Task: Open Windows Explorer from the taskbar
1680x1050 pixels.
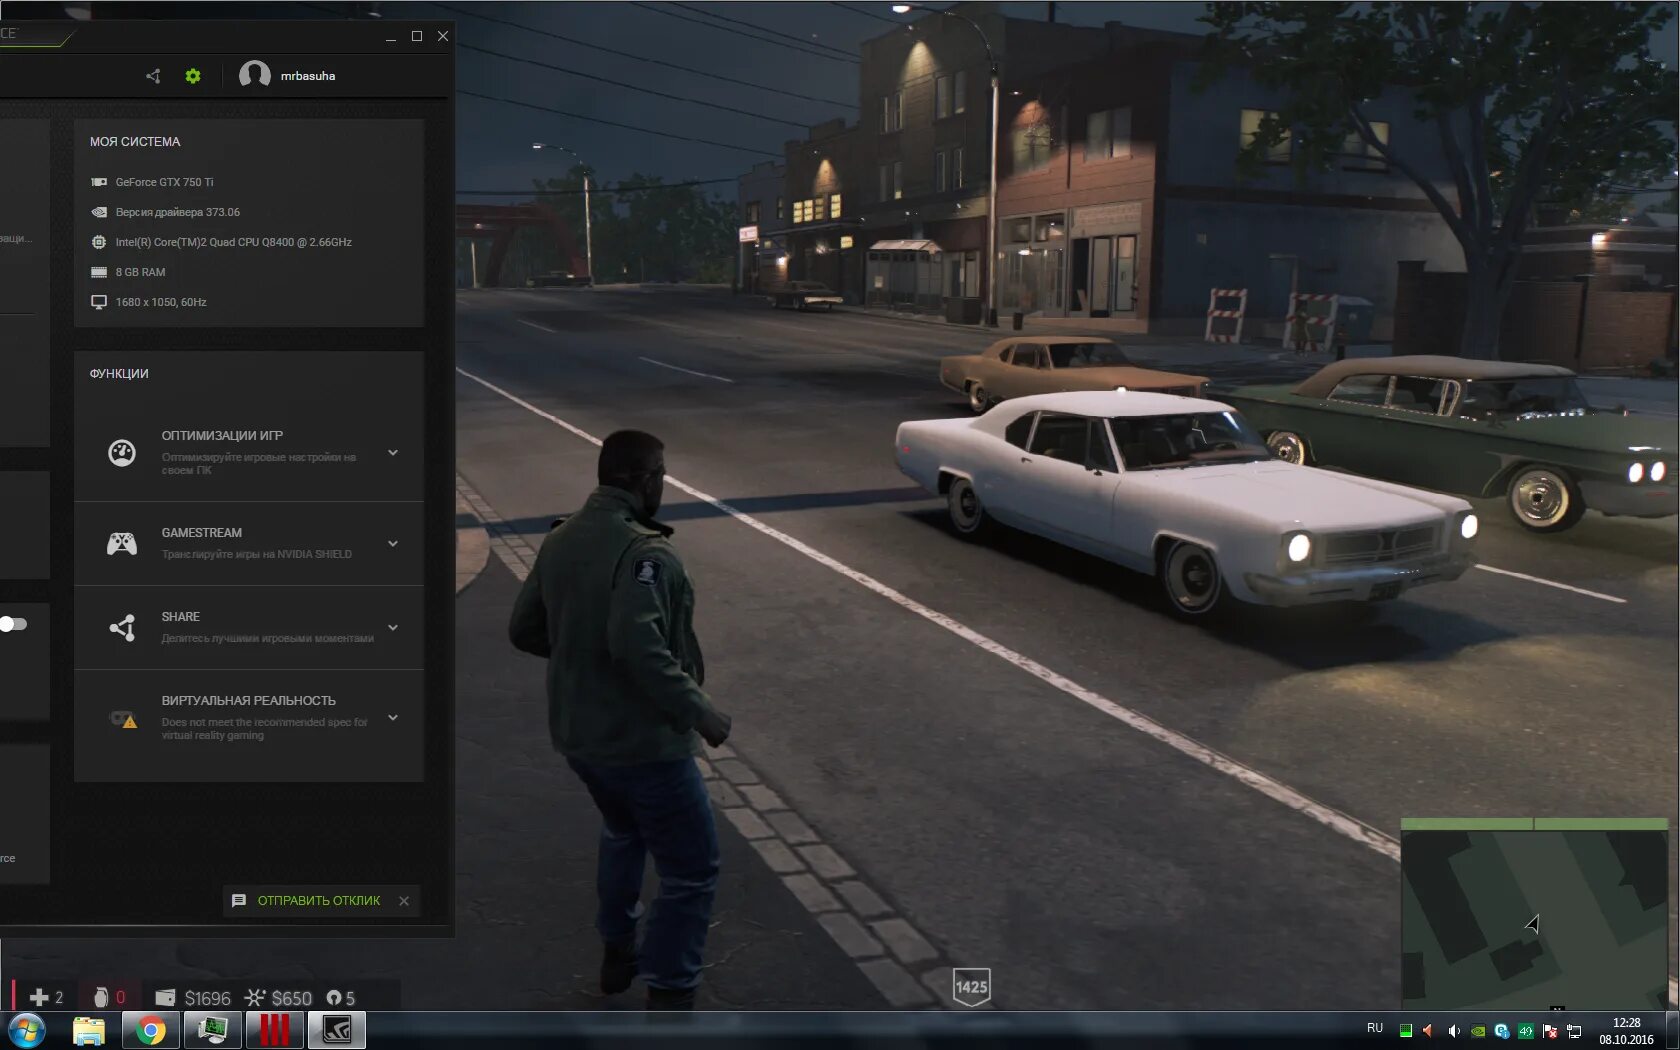Action: (89, 1031)
